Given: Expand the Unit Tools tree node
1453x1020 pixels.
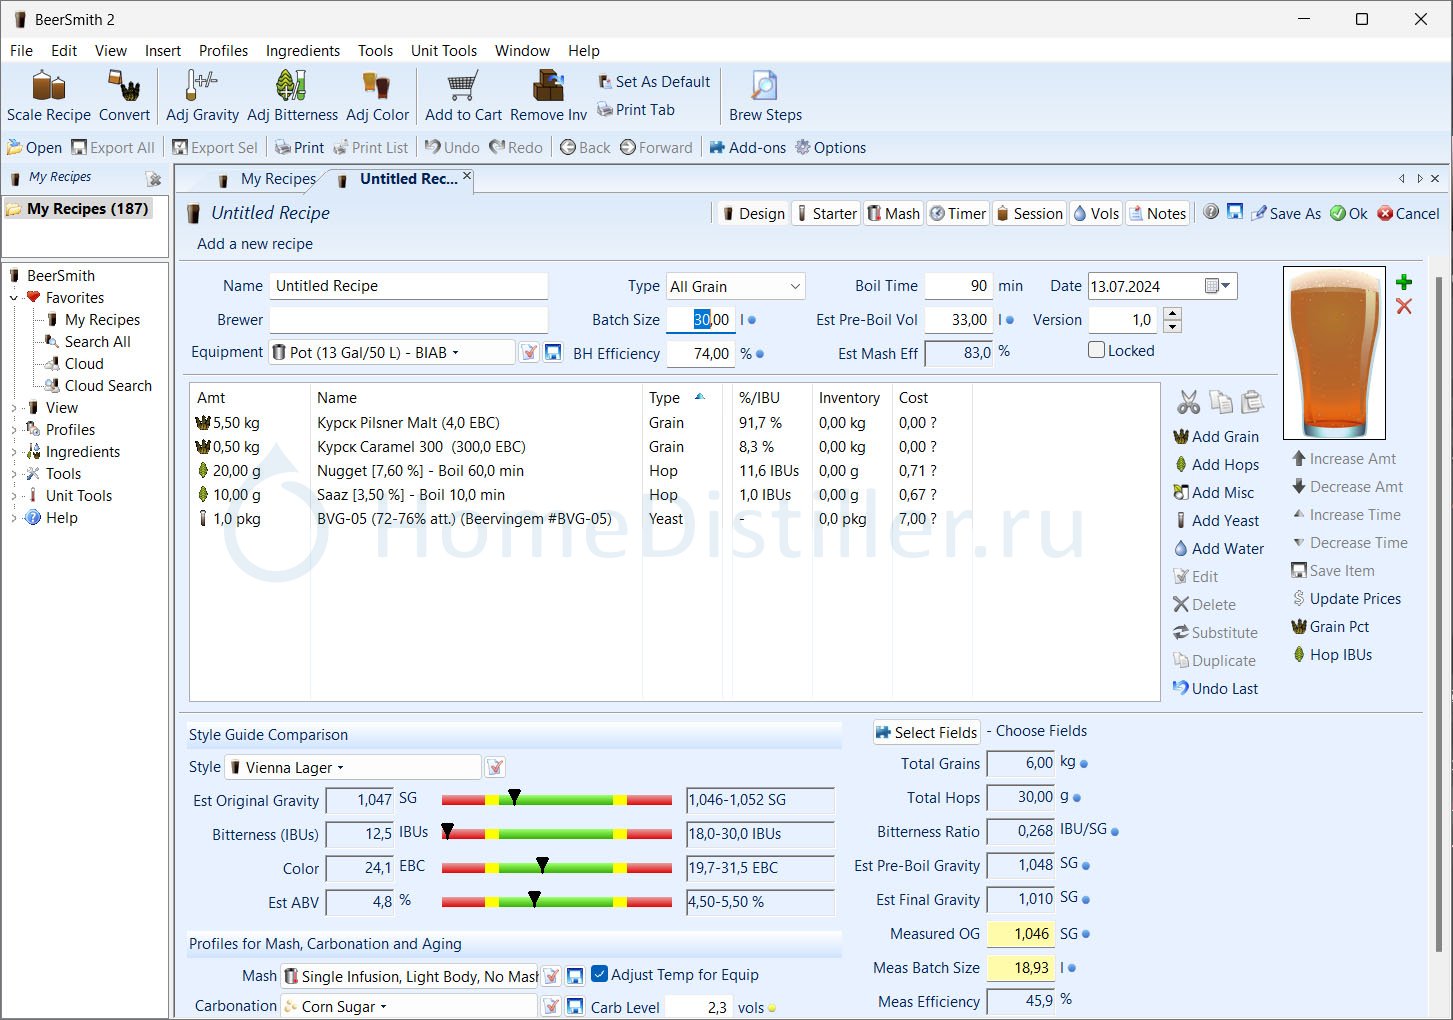Looking at the screenshot, I should point(14,496).
